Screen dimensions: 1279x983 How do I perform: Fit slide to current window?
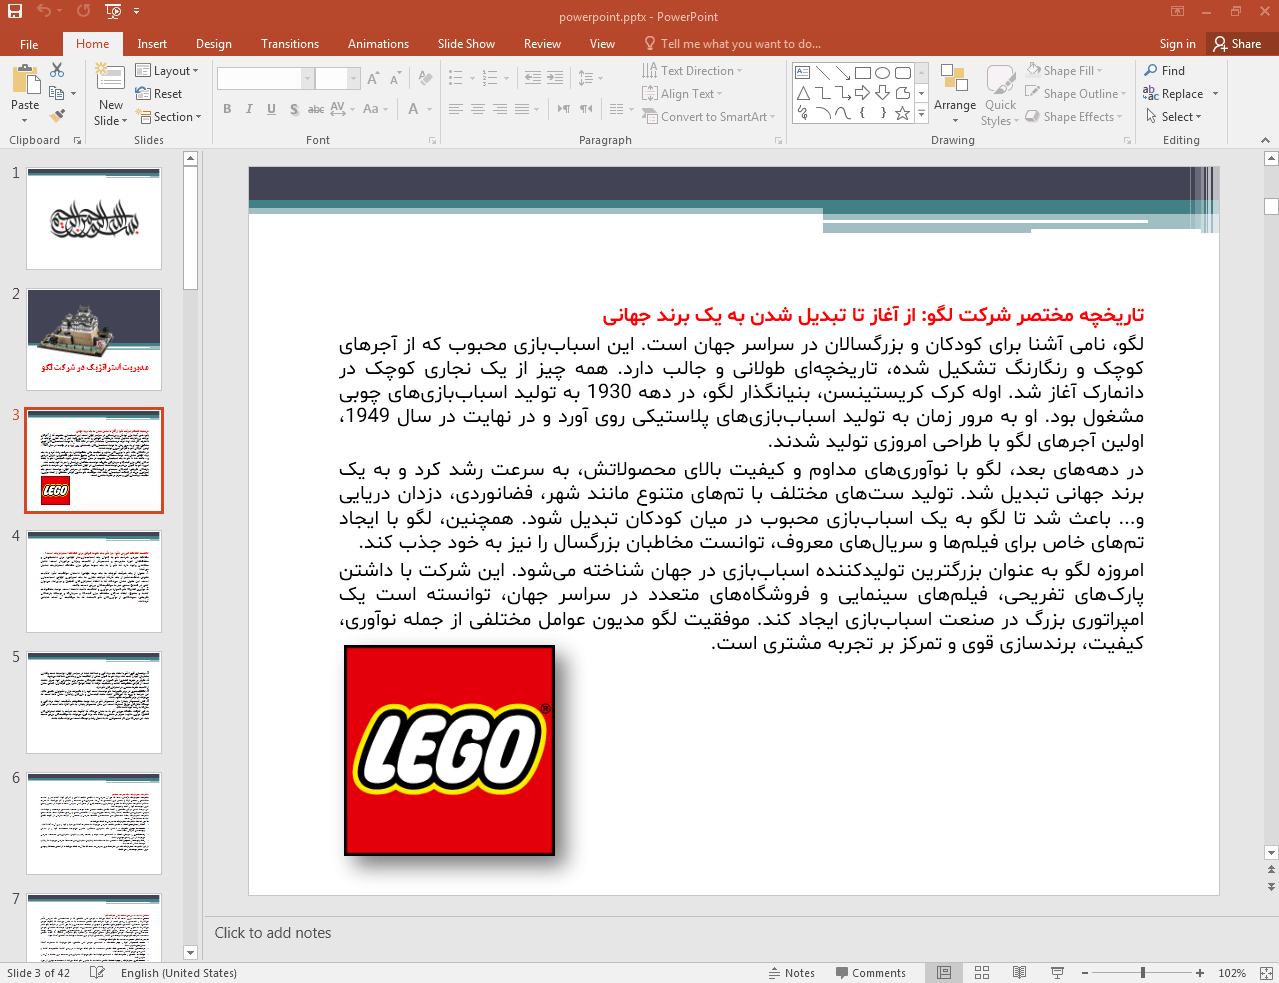click(1265, 973)
